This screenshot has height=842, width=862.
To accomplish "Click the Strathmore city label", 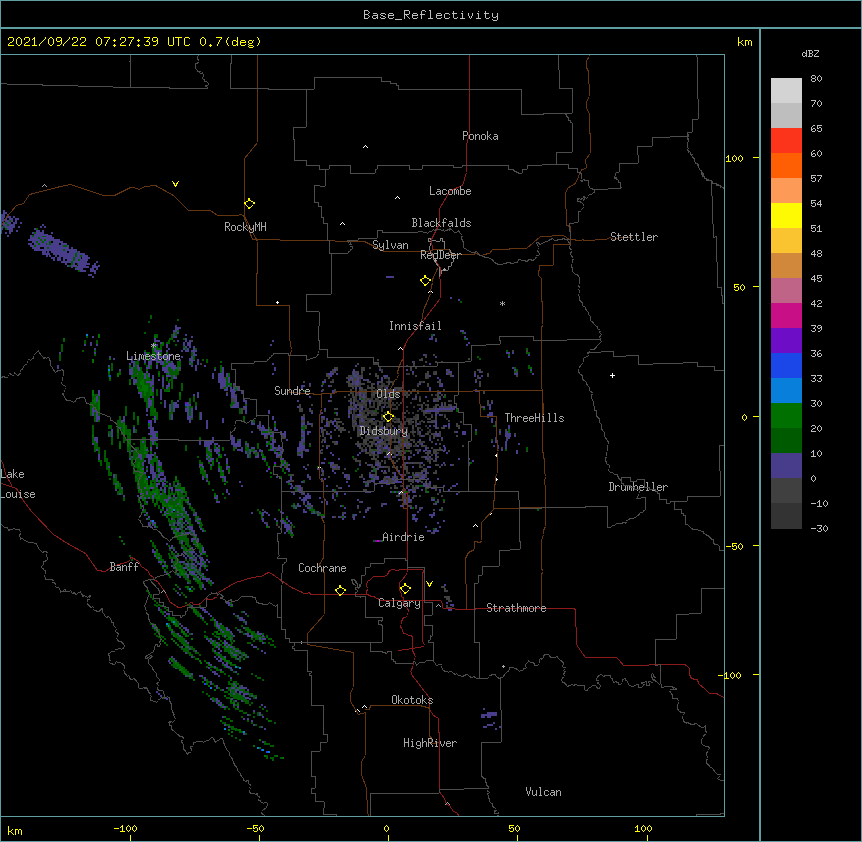I will (x=516, y=608).
